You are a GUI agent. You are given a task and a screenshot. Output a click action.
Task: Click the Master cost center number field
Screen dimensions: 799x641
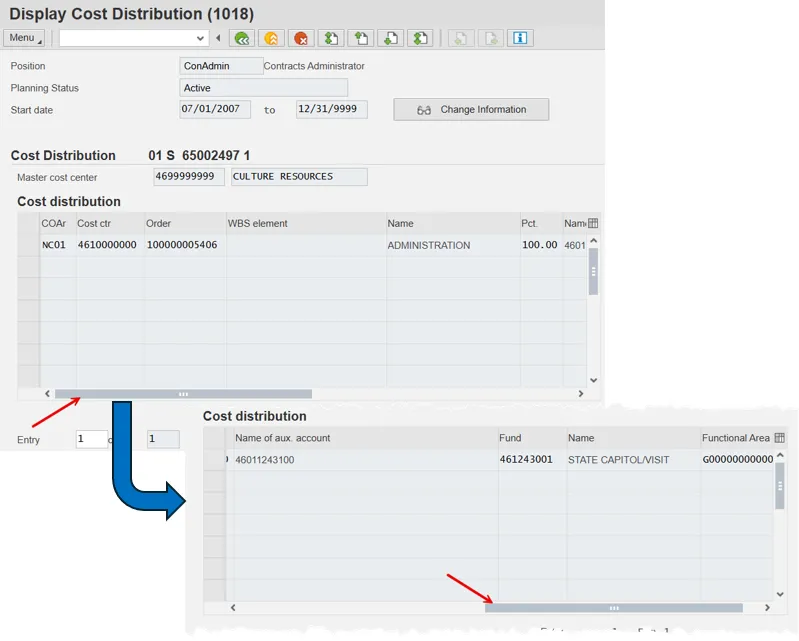189,177
